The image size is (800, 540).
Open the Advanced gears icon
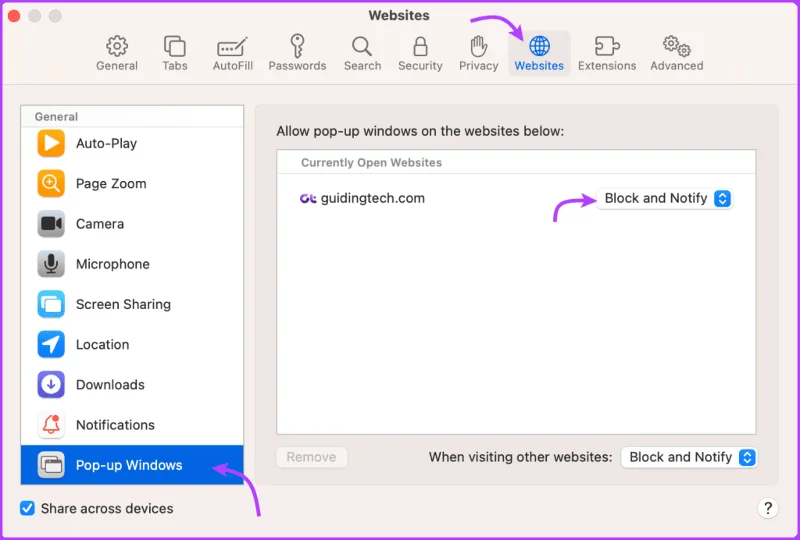click(677, 46)
